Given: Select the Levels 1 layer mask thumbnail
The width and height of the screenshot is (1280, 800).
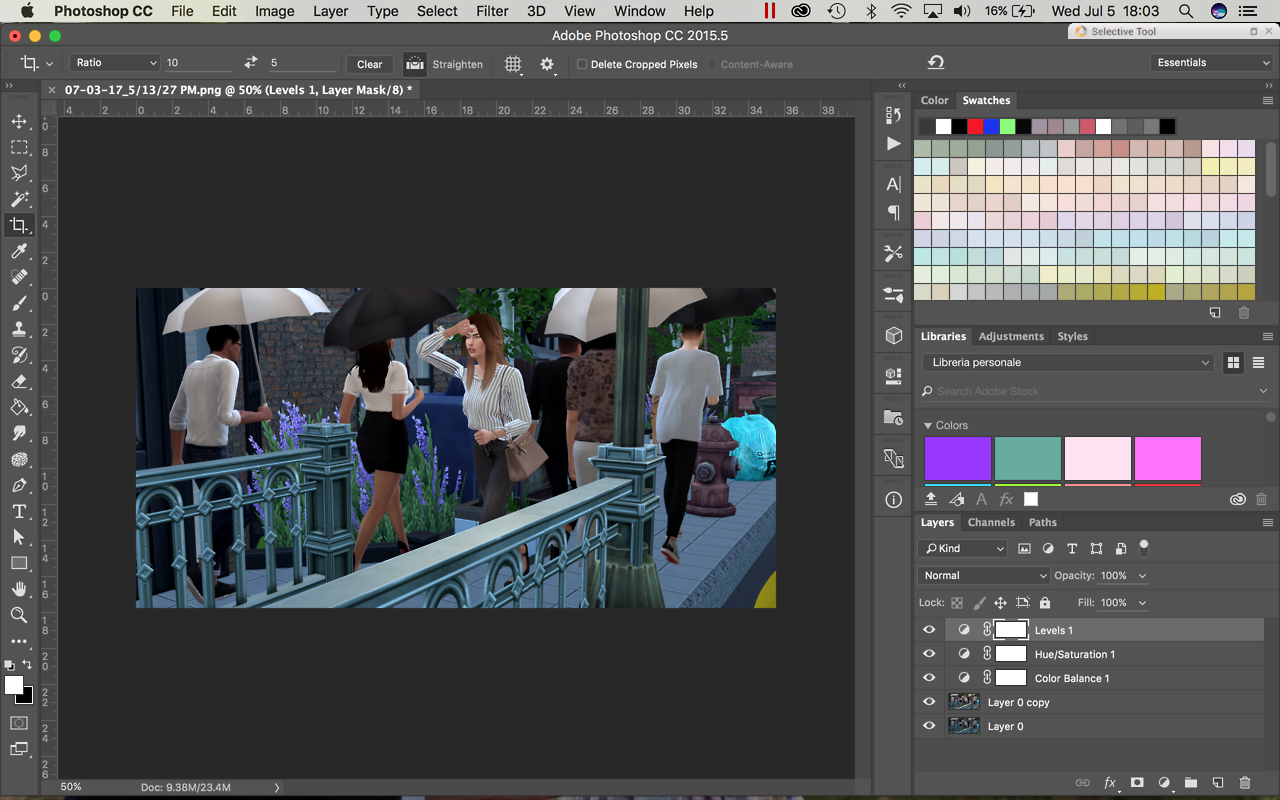Looking at the screenshot, I should pyautogui.click(x=1011, y=630).
